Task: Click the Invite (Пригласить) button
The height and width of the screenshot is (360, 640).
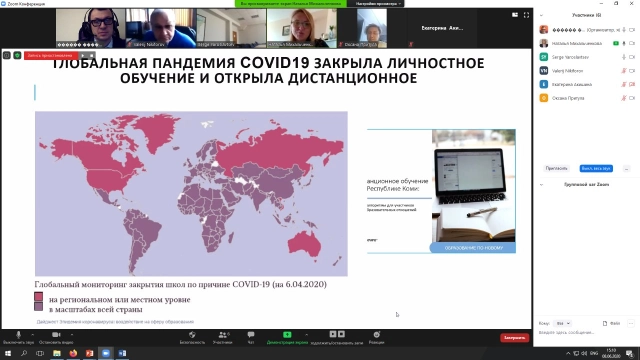Action: coord(556,168)
